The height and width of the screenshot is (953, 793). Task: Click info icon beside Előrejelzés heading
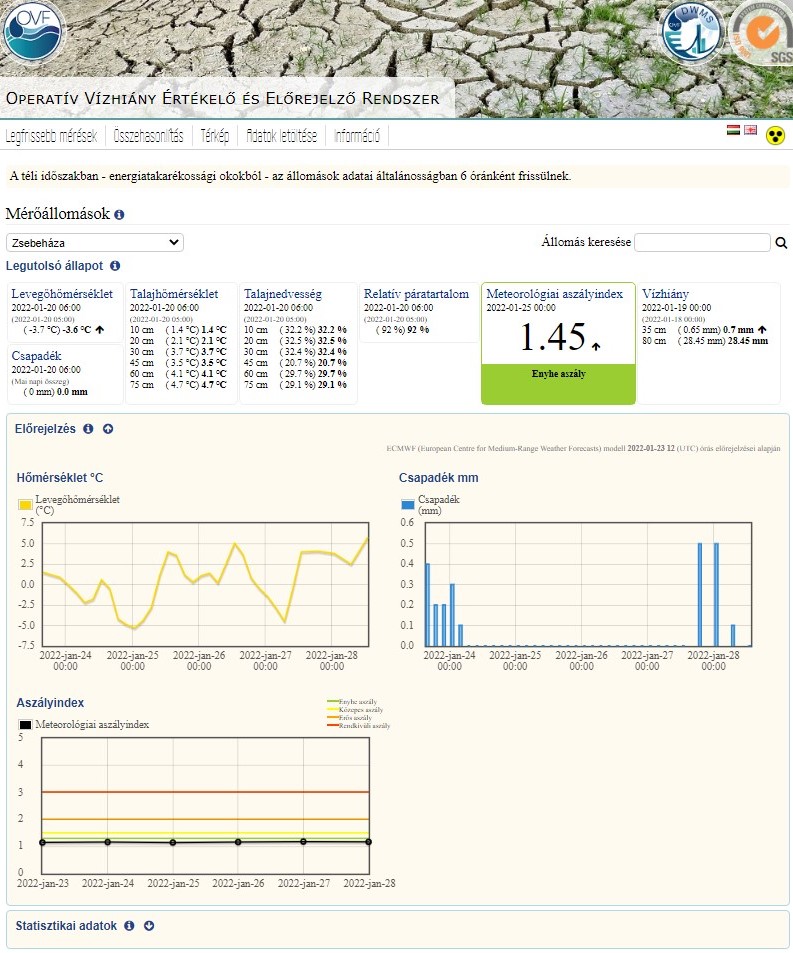point(88,429)
